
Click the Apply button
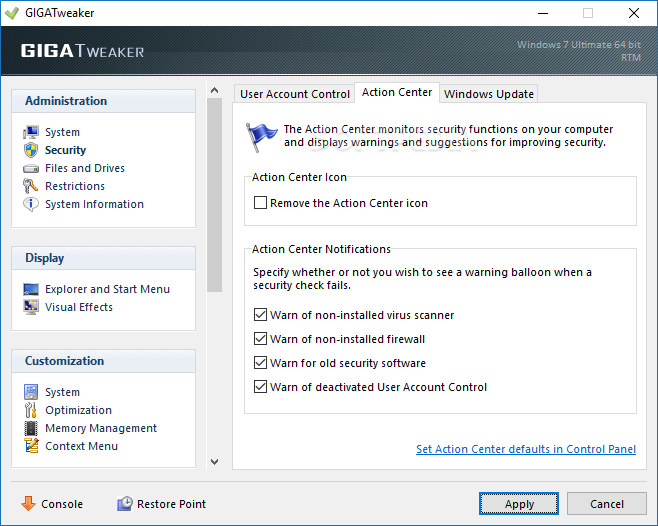[x=519, y=504]
